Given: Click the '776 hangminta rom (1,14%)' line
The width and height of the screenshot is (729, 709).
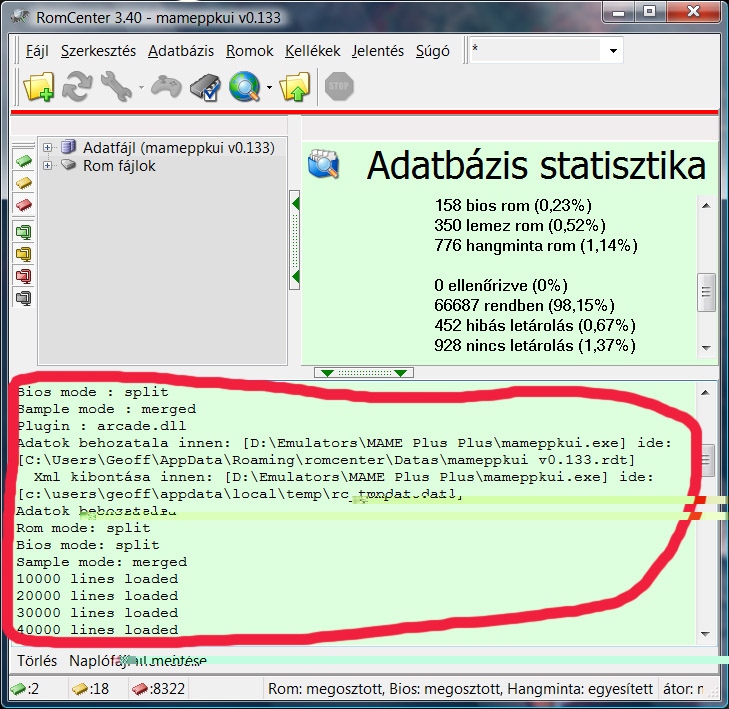Looking at the screenshot, I should (x=536, y=245).
